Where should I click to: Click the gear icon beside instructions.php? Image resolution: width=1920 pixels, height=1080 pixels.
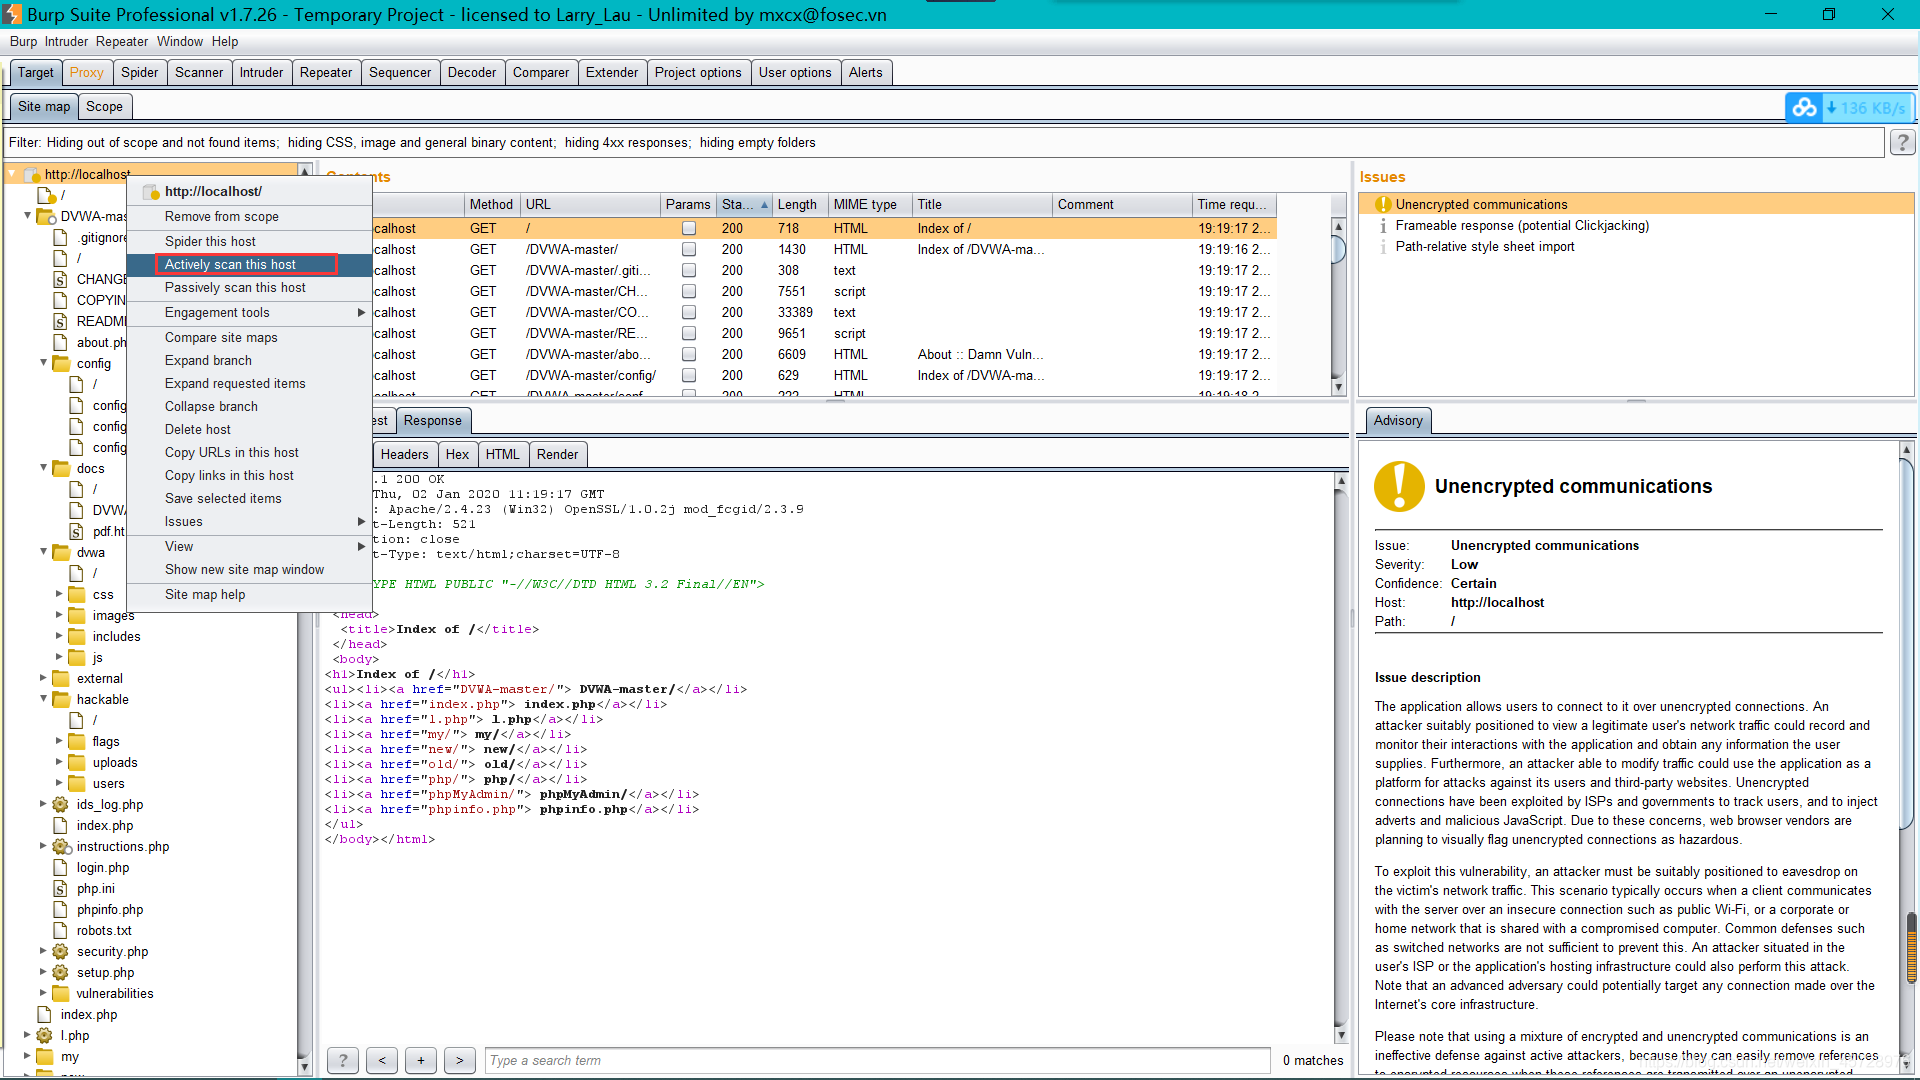click(60, 846)
